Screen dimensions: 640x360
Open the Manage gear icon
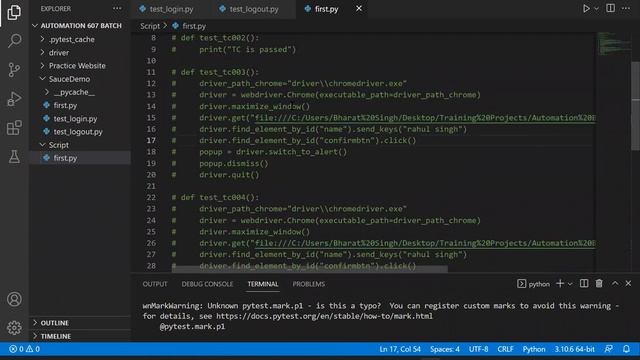(x=14, y=328)
